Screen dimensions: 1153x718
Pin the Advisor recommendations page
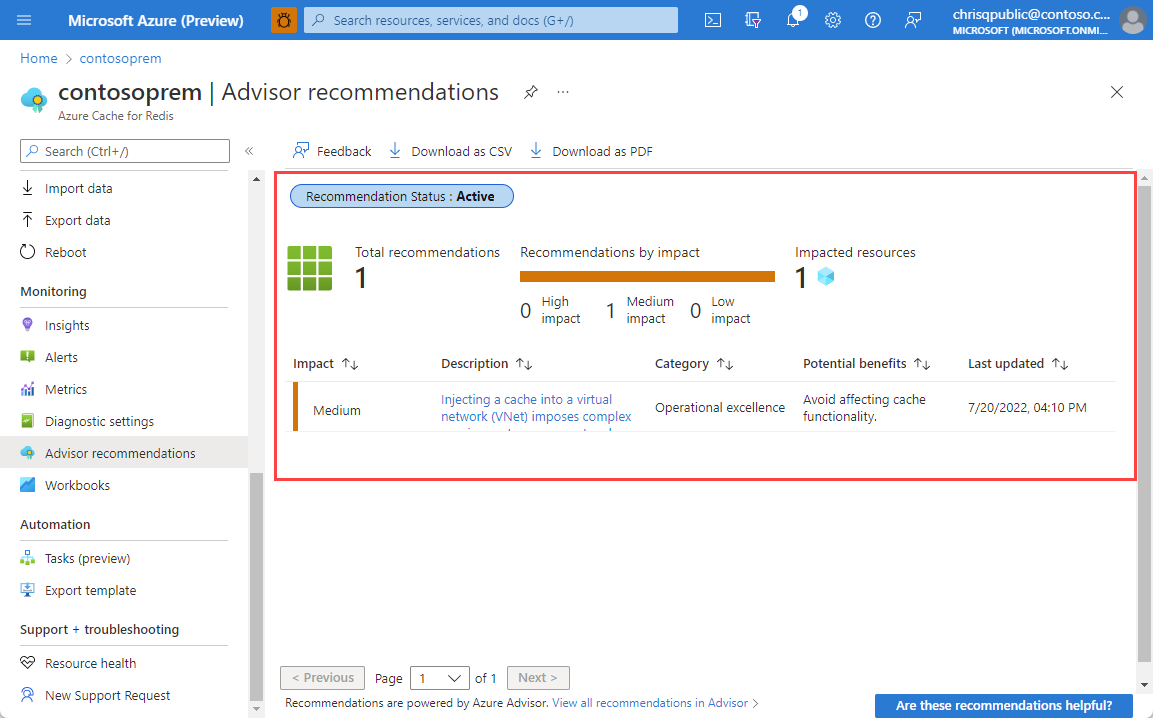tap(530, 91)
